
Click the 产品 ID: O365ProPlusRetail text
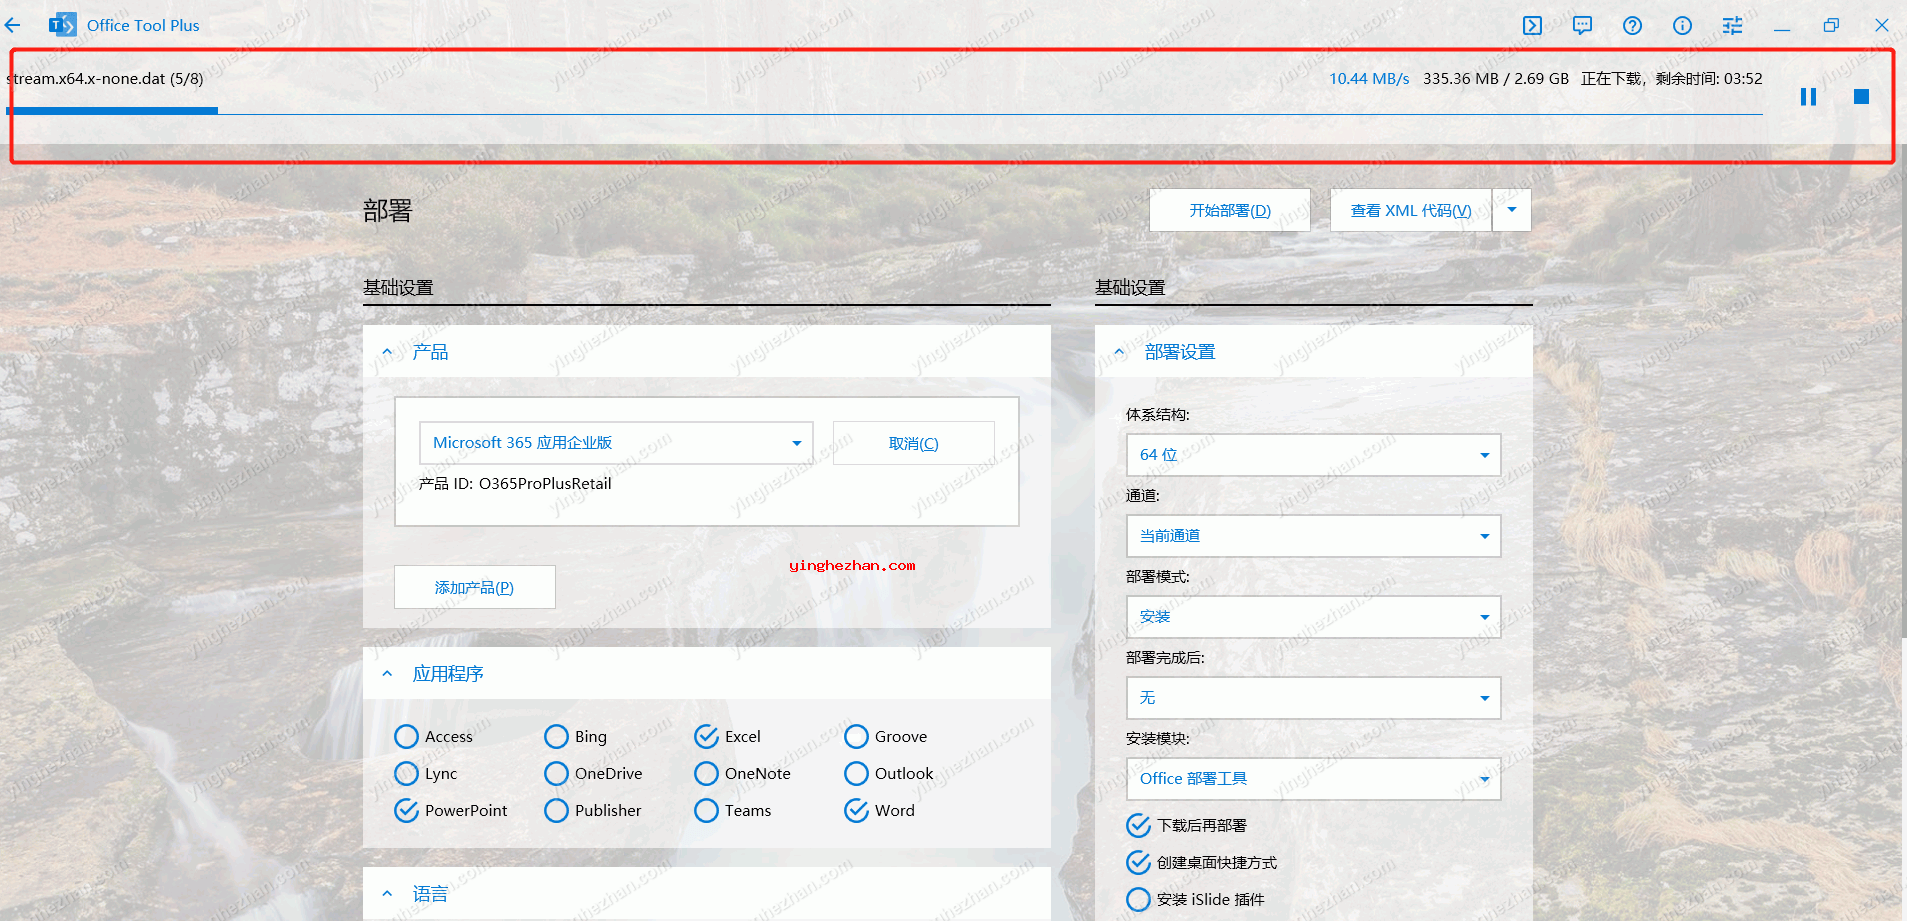pyautogui.click(x=515, y=484)
